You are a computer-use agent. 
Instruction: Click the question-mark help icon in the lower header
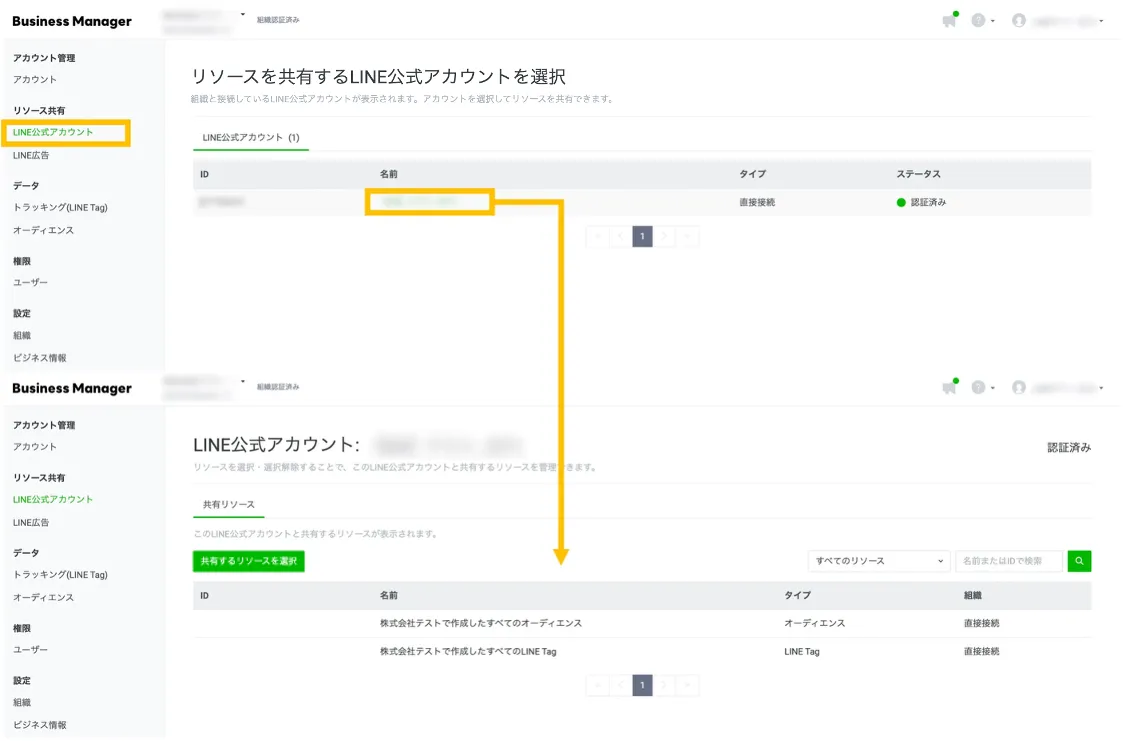[978, 388]
